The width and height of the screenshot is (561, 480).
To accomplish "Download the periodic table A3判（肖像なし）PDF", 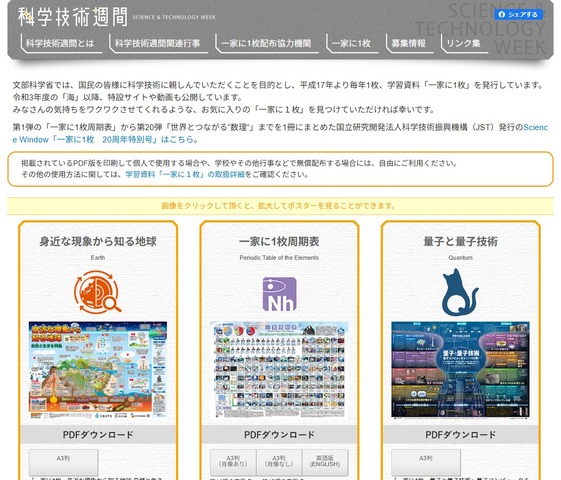I will pos(279,461).
